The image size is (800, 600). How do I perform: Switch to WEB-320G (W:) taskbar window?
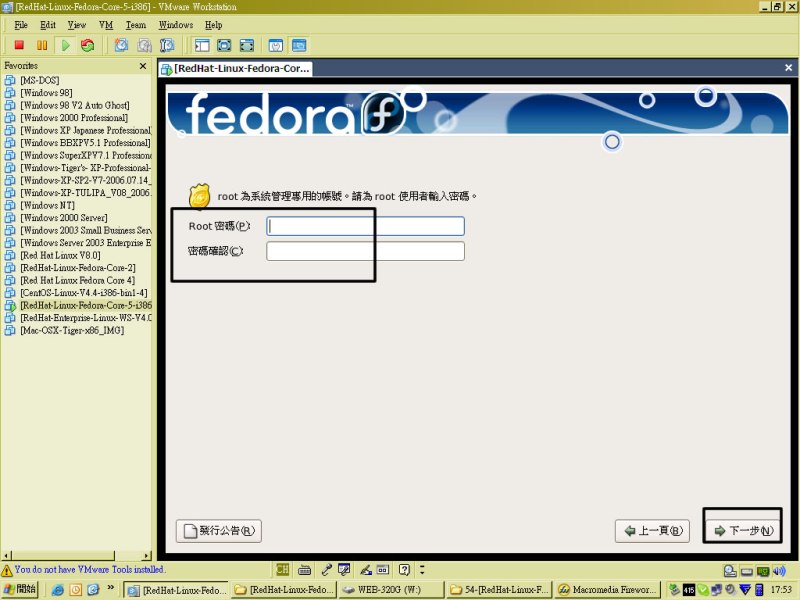[x=389, y=590]
